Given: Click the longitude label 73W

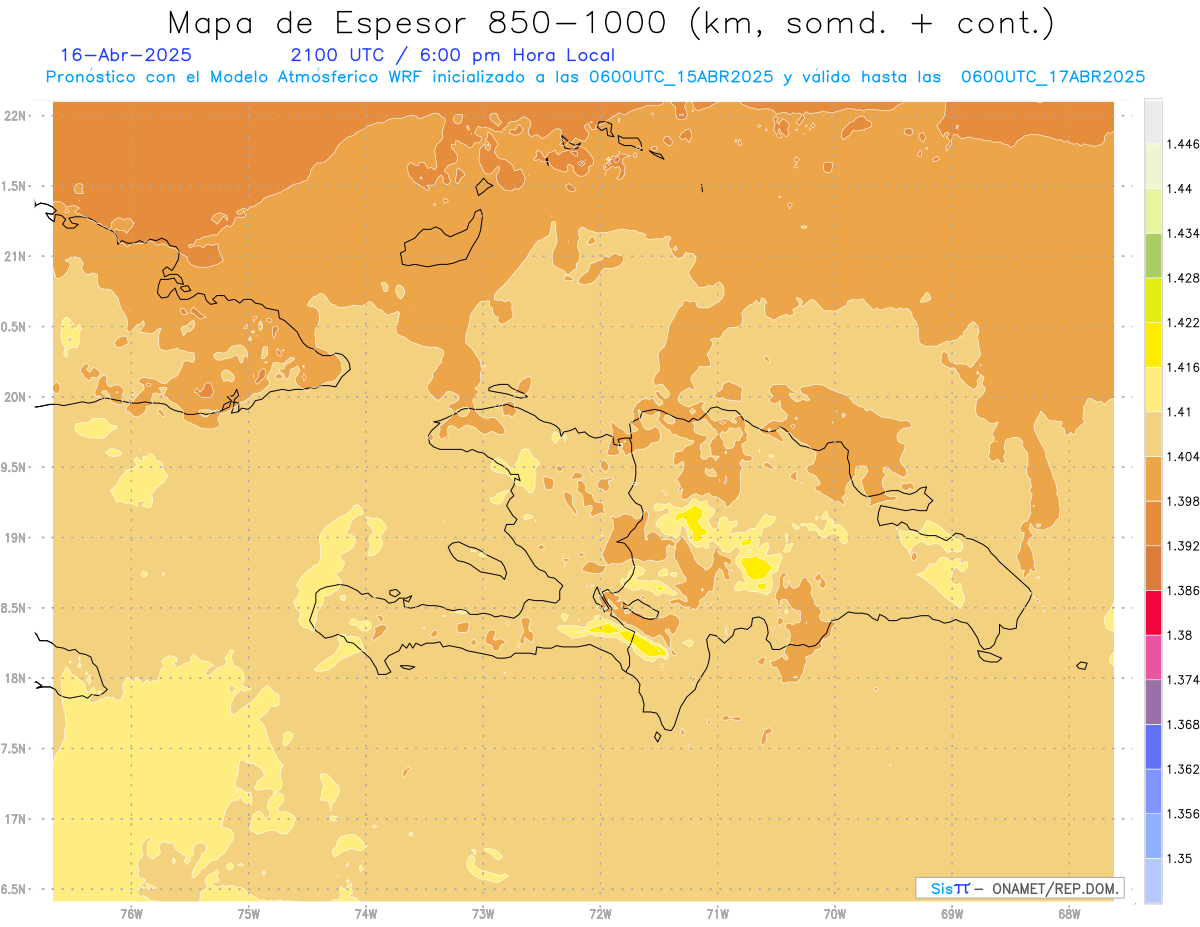Looking at the screenshot, I should (x=483, y=913).
